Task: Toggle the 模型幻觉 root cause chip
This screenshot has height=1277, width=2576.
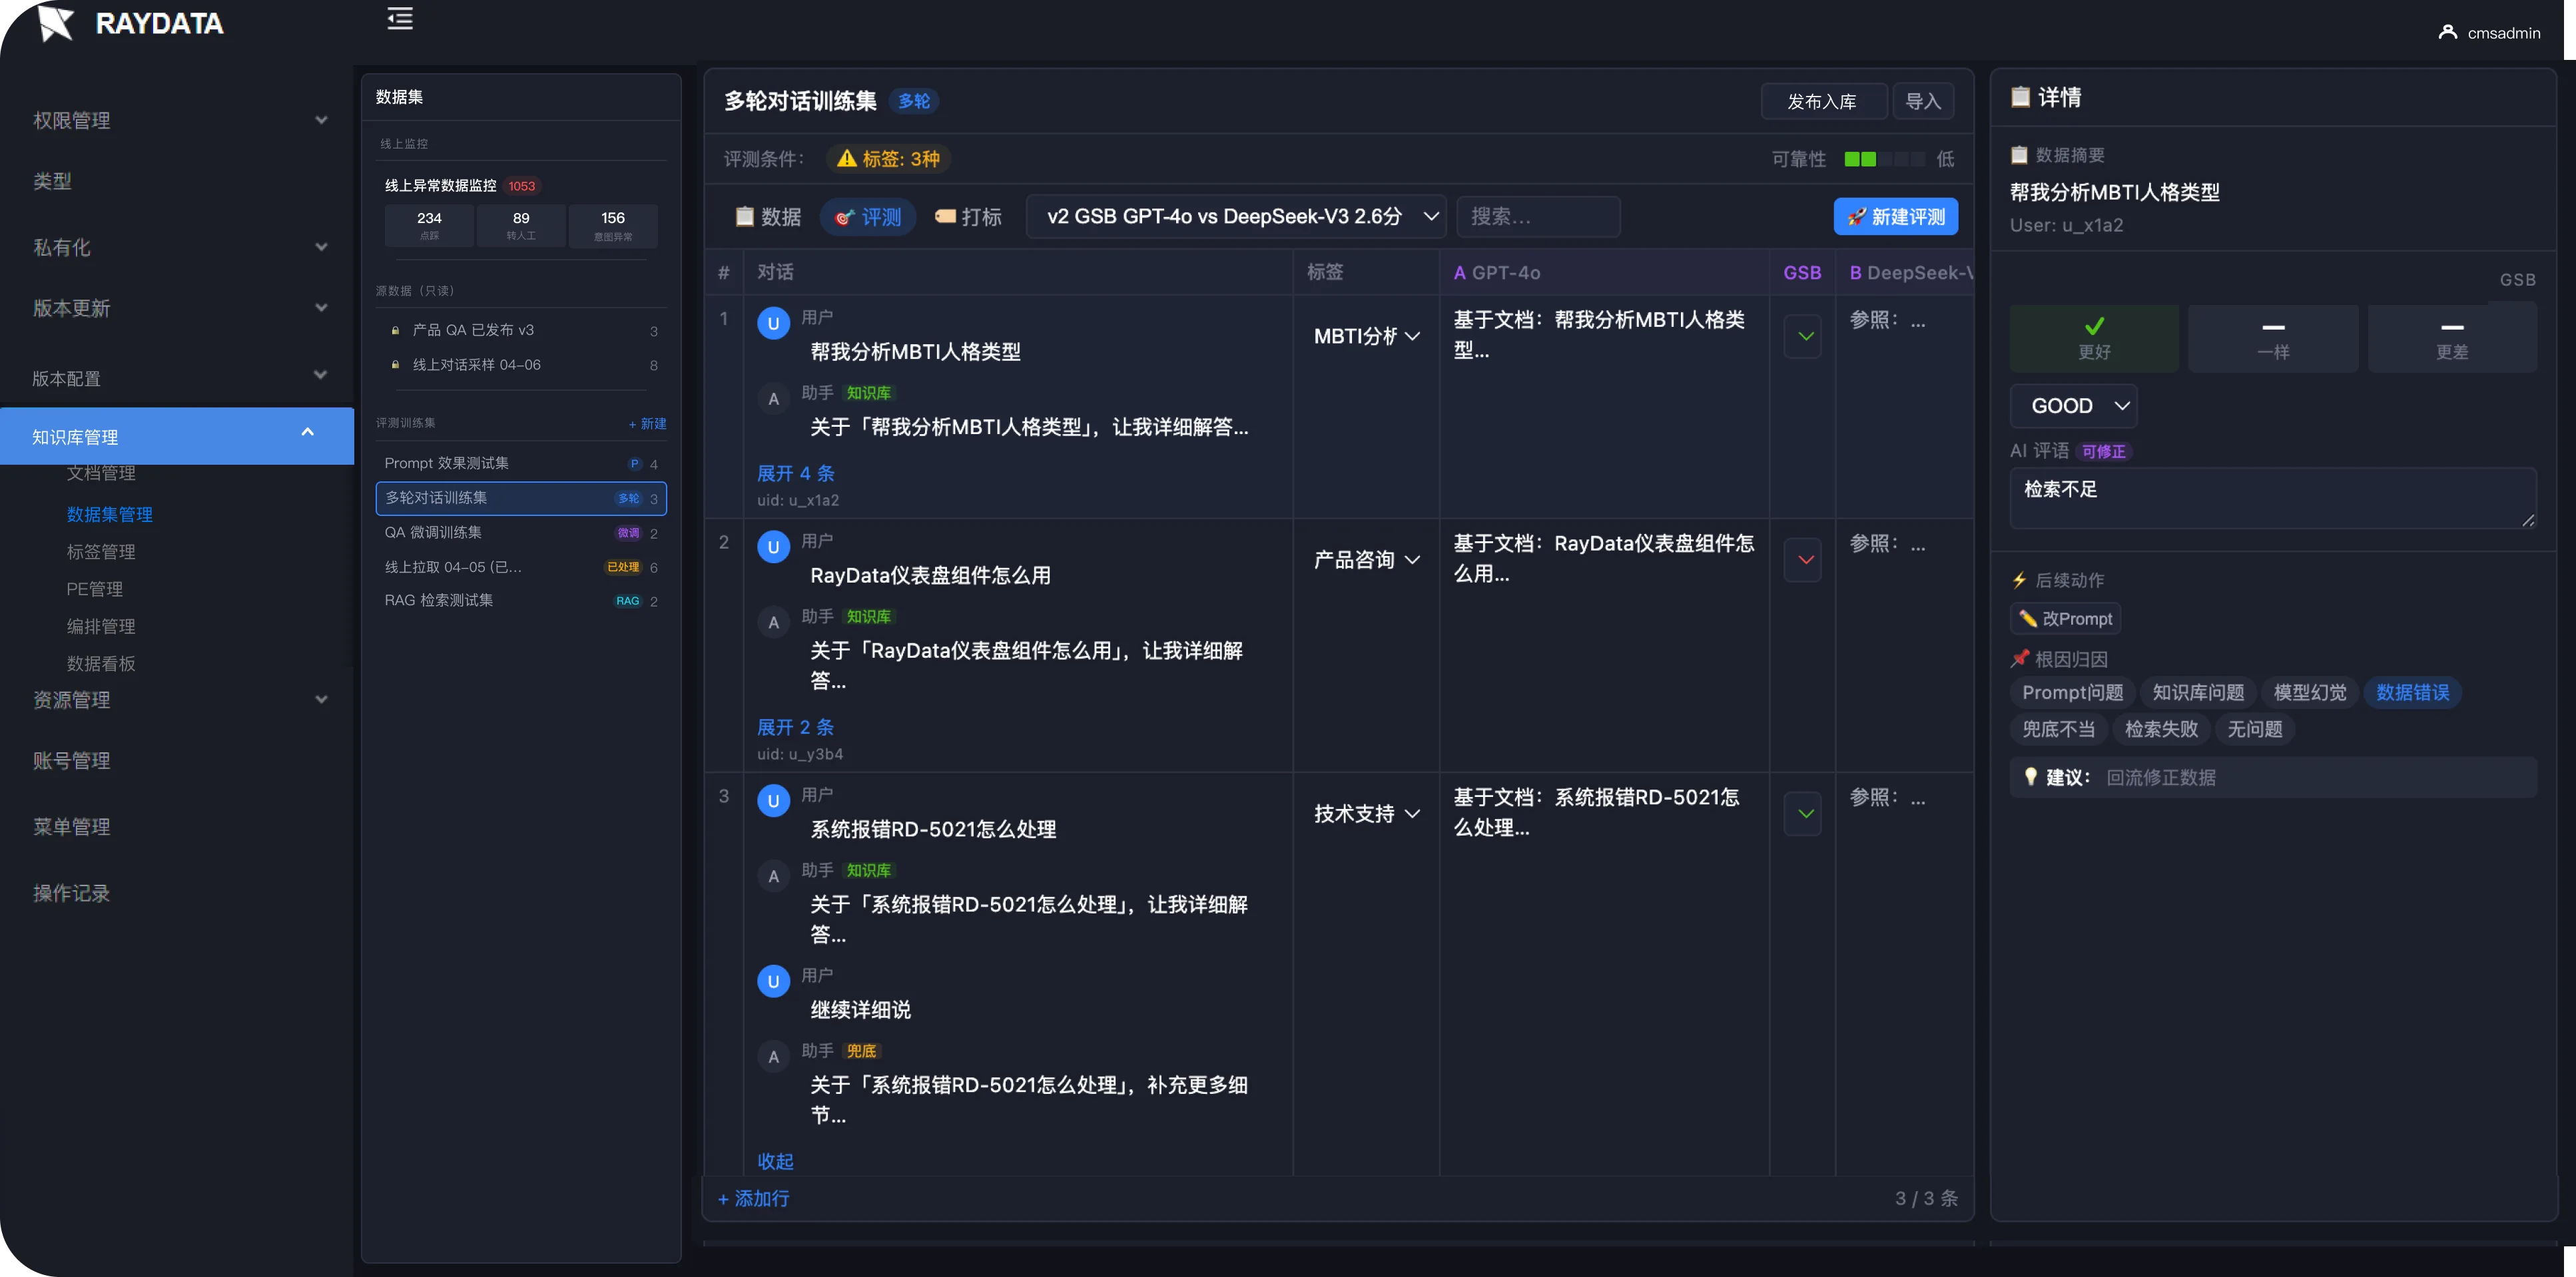Action: coord(2309,692)
